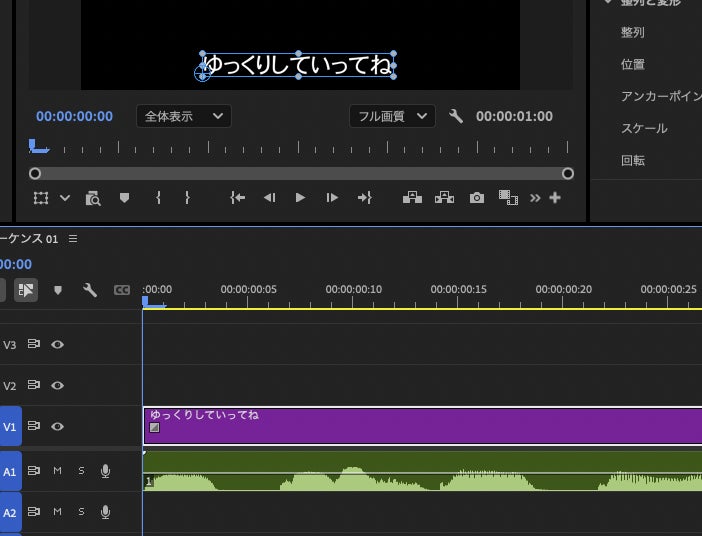
Task: Toggle linked selection in the timeline
Action: tap(26, 290)
